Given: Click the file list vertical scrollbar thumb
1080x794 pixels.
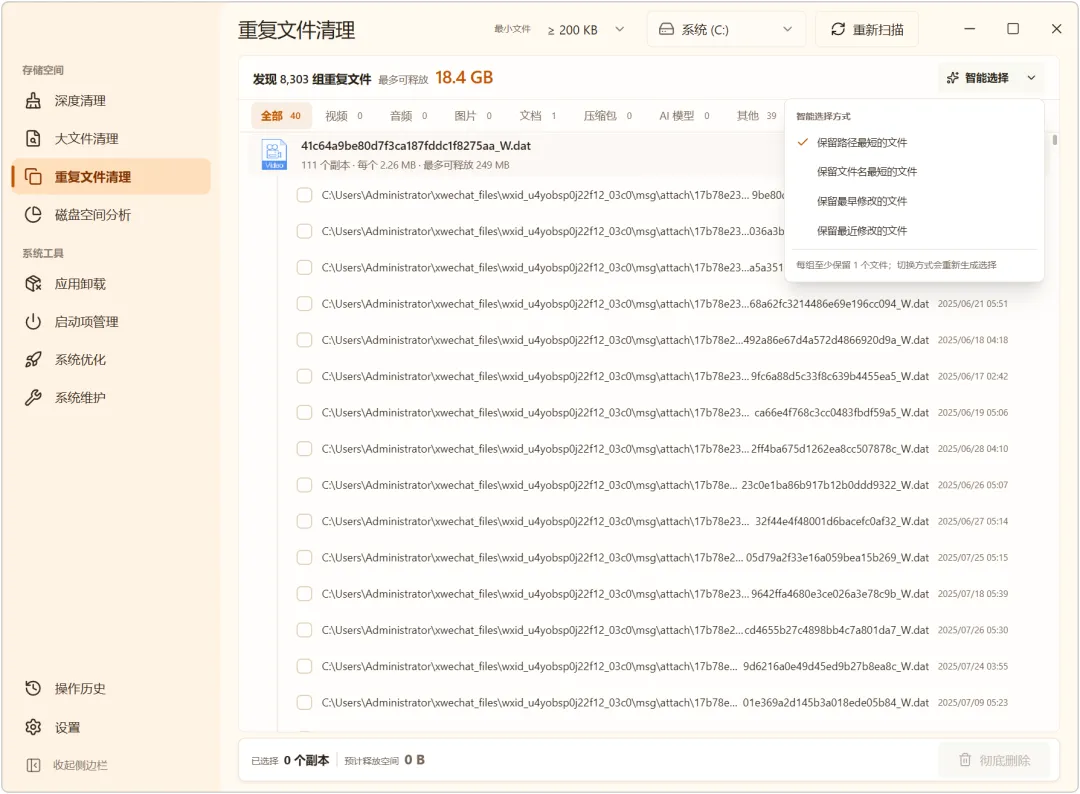Looking at the screenshot, I should tap(1055, 140).
